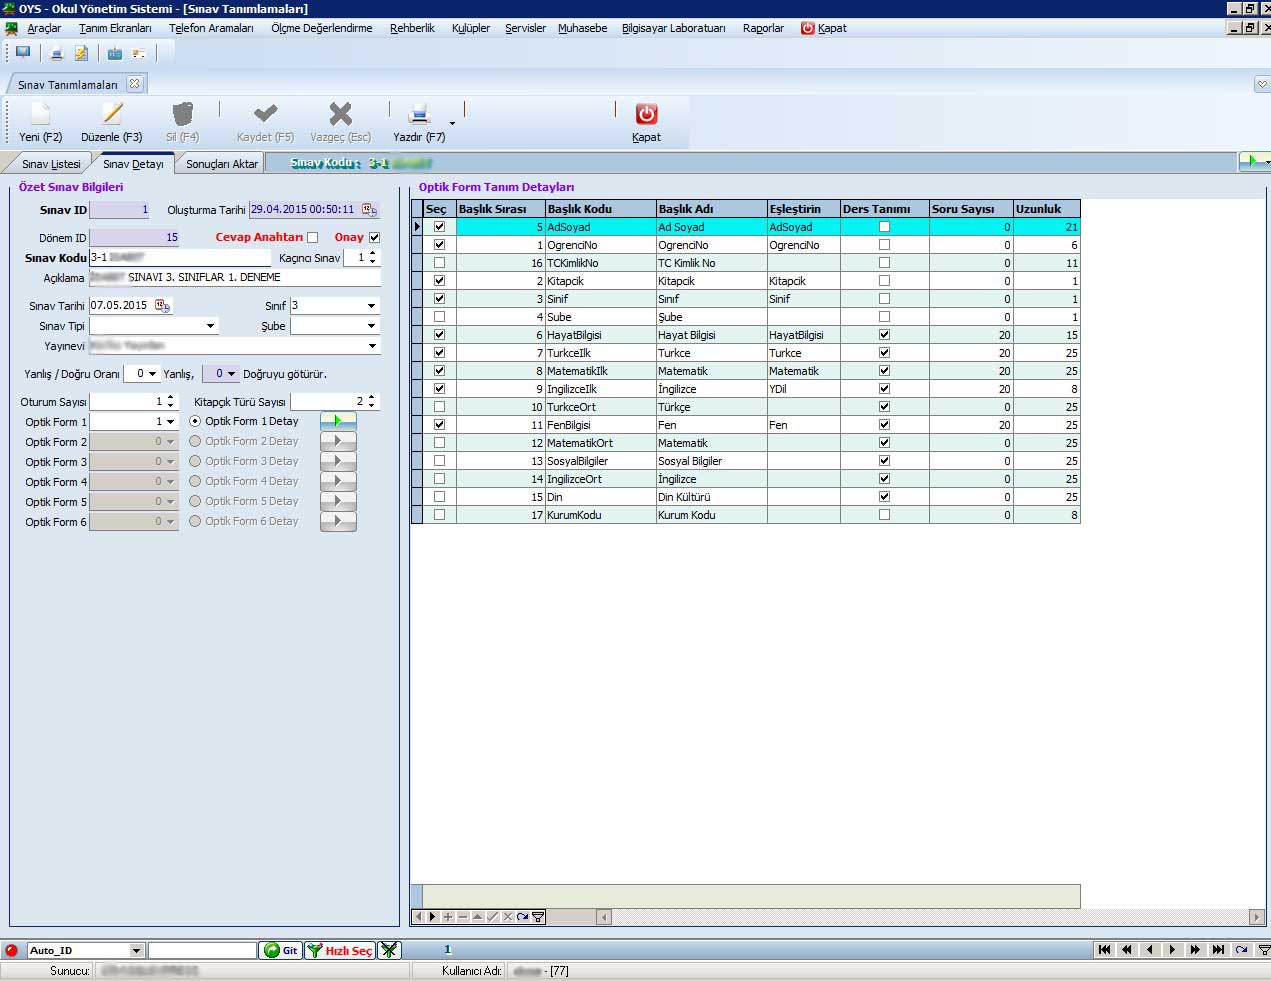Open the Araçlar menu

tap(44, 28)
